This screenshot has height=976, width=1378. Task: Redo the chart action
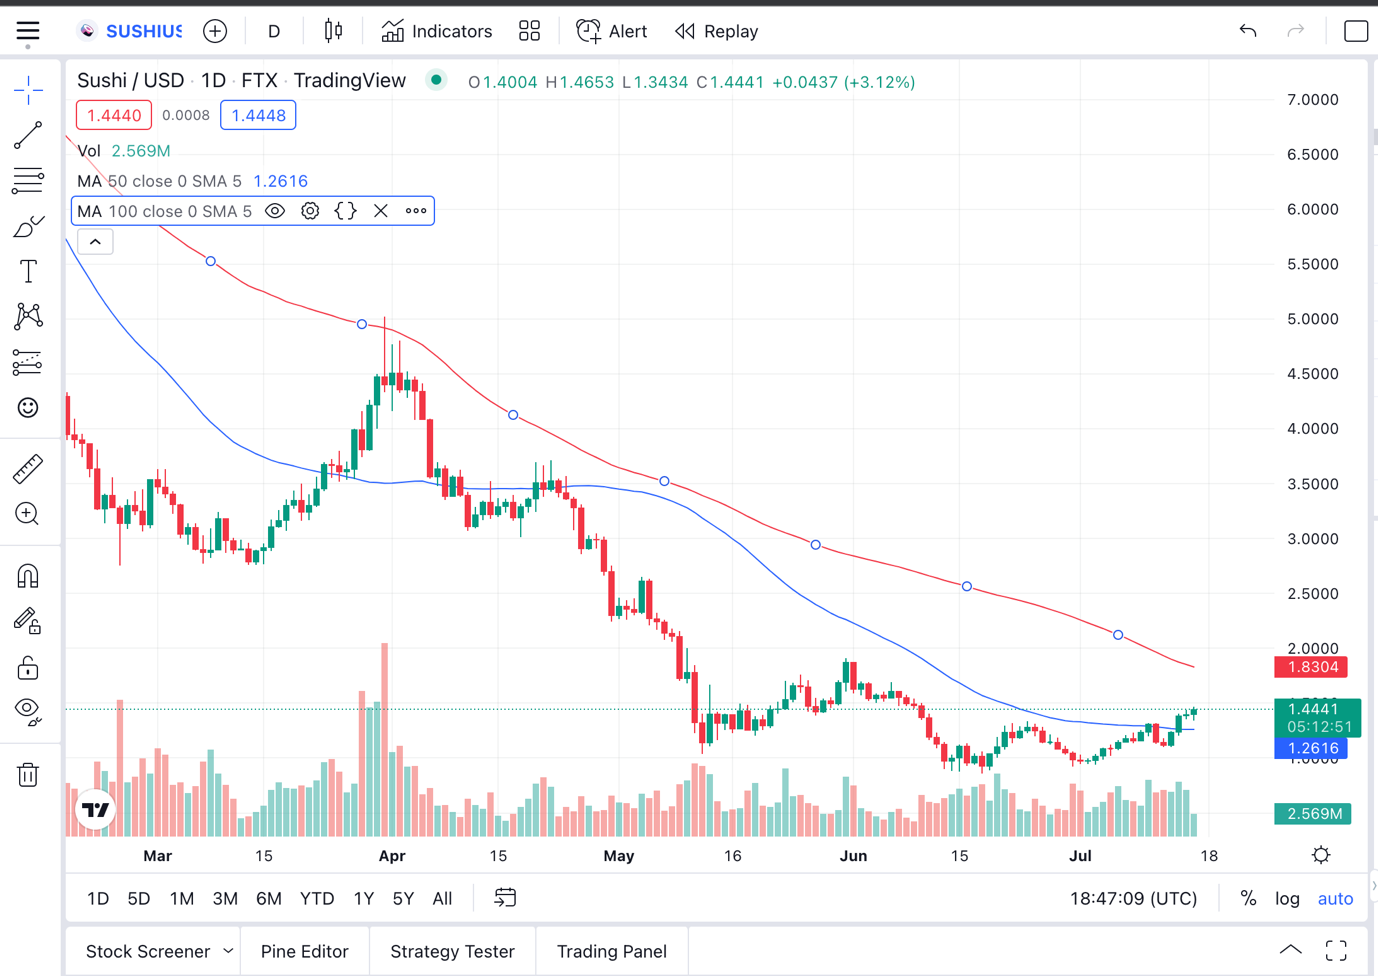(1296, 32)
